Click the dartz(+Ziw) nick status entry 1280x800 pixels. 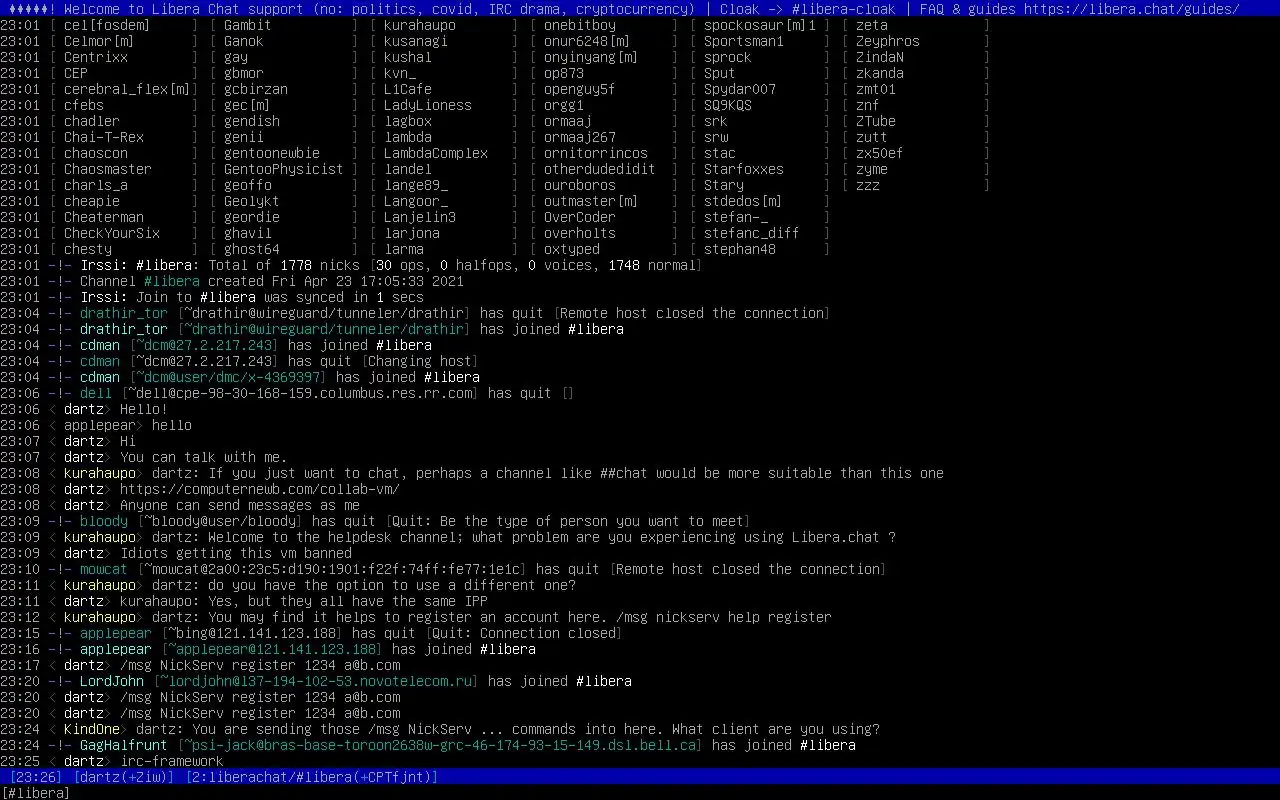[124, 777]
